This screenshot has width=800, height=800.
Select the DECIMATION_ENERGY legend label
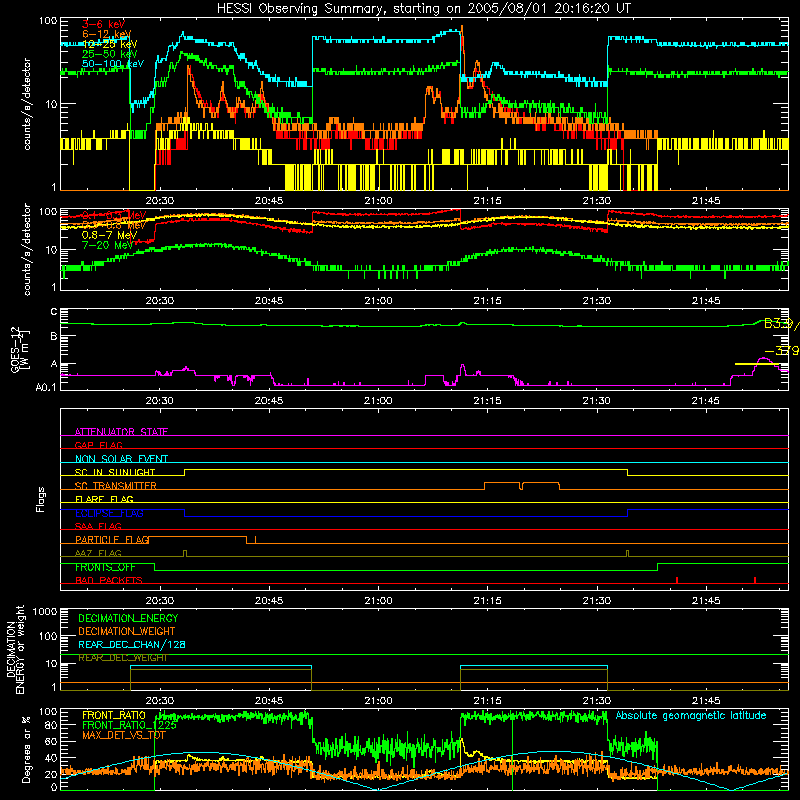[128, 618]
